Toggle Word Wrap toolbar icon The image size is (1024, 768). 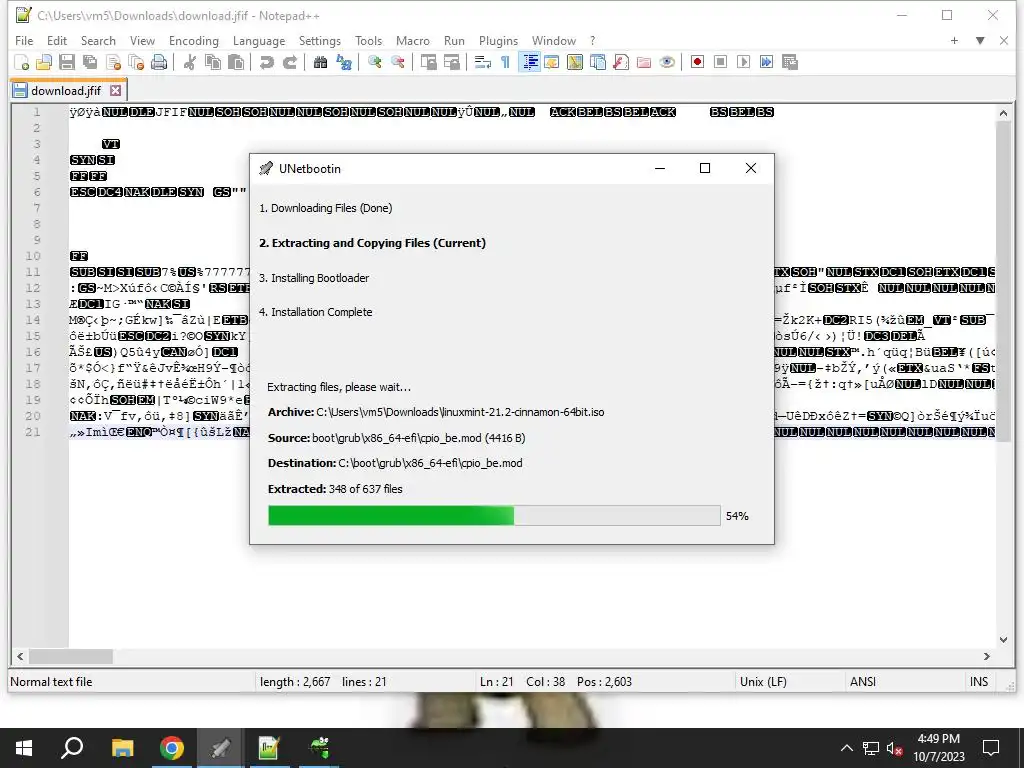tap(482, 62)
